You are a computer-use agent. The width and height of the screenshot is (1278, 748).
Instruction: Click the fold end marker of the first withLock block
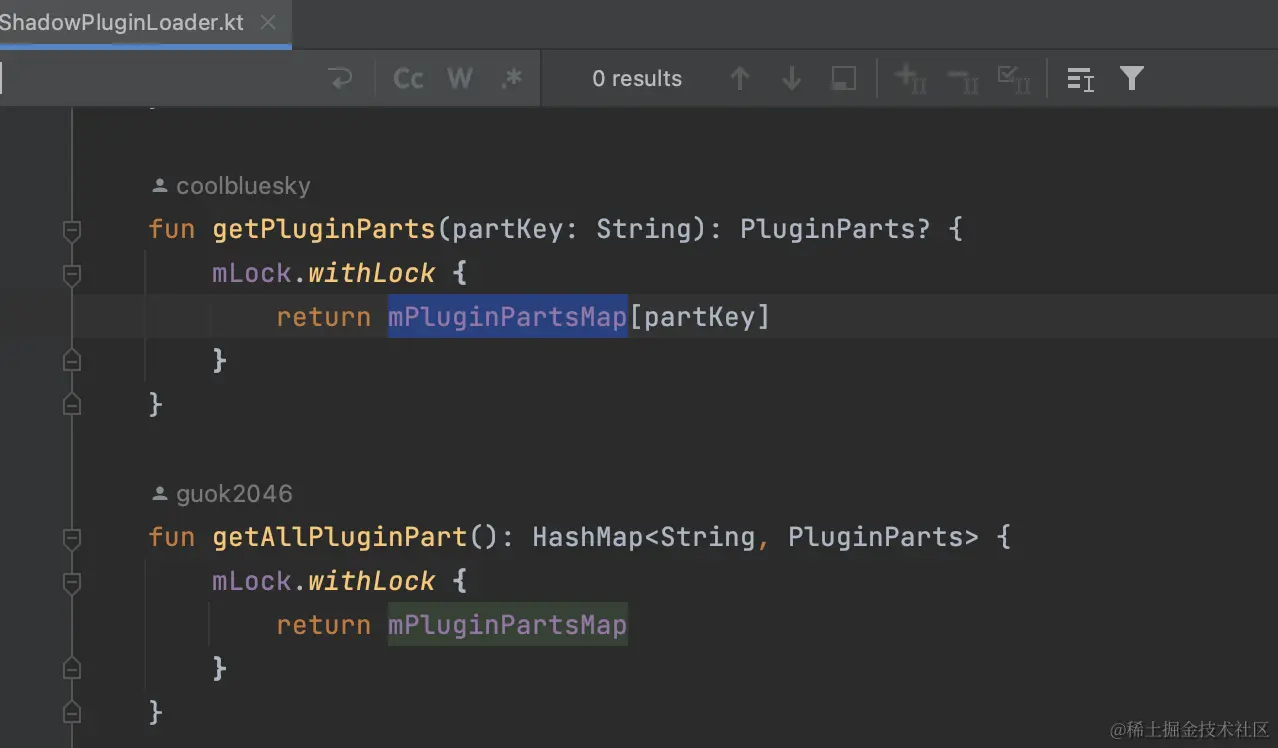(72, 360)
